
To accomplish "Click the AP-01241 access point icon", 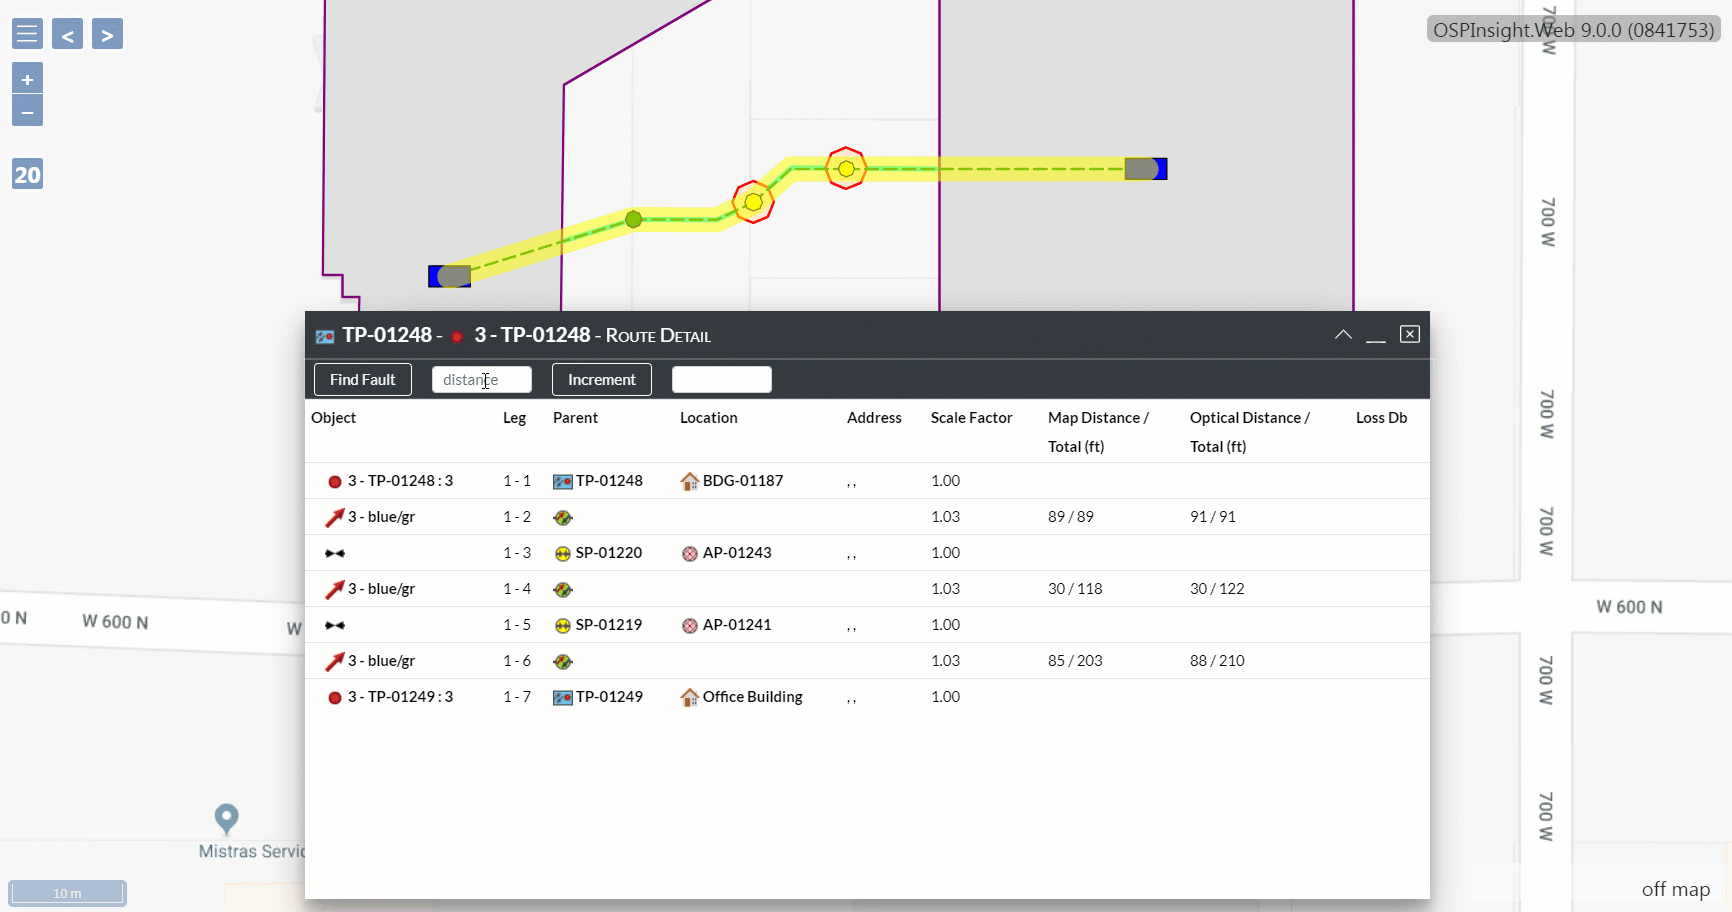I will [x=689, y=626].
